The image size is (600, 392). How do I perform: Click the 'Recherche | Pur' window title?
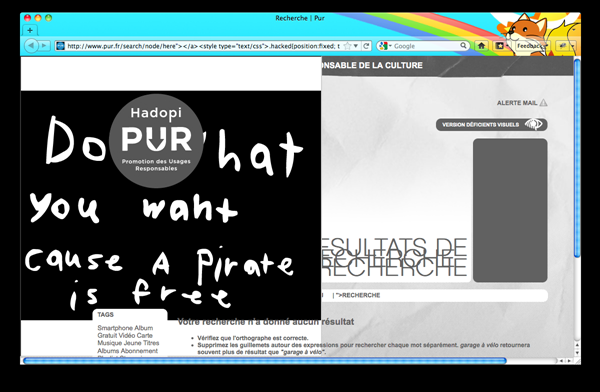[x=300, y=18]
